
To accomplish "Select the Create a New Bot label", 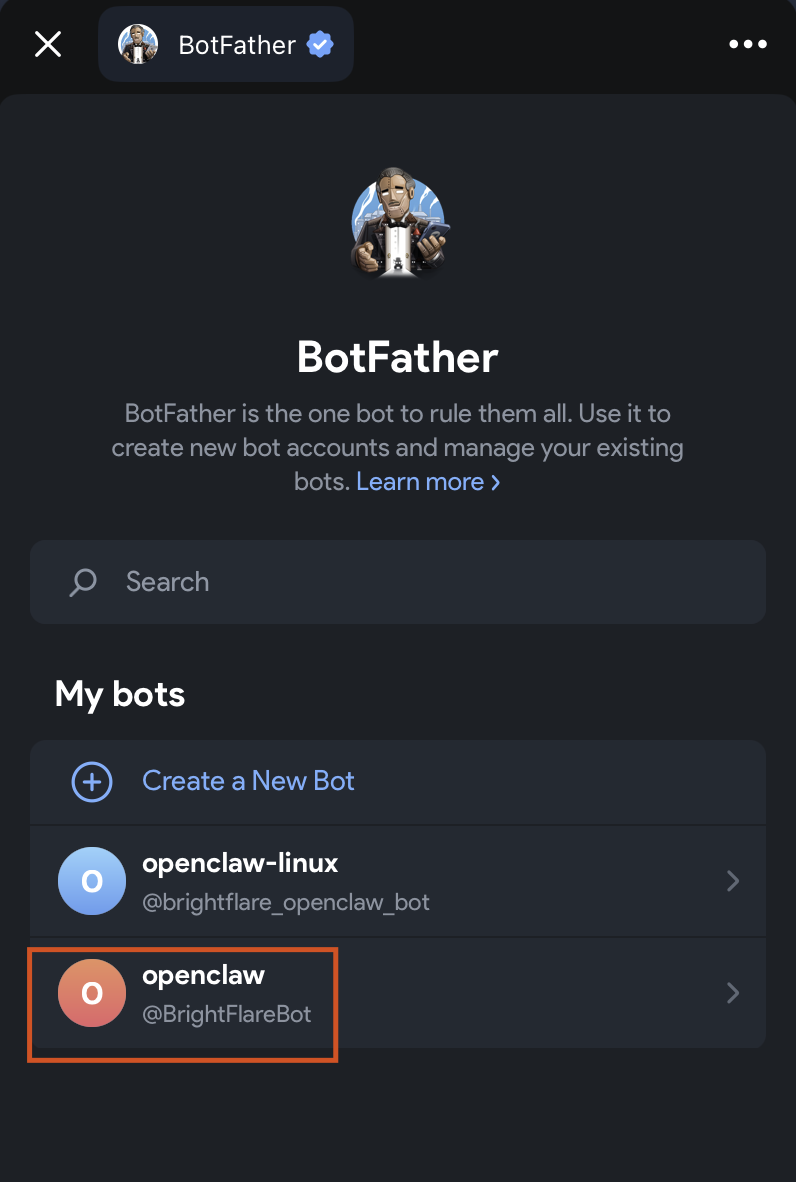I will (x=248, y=781).
